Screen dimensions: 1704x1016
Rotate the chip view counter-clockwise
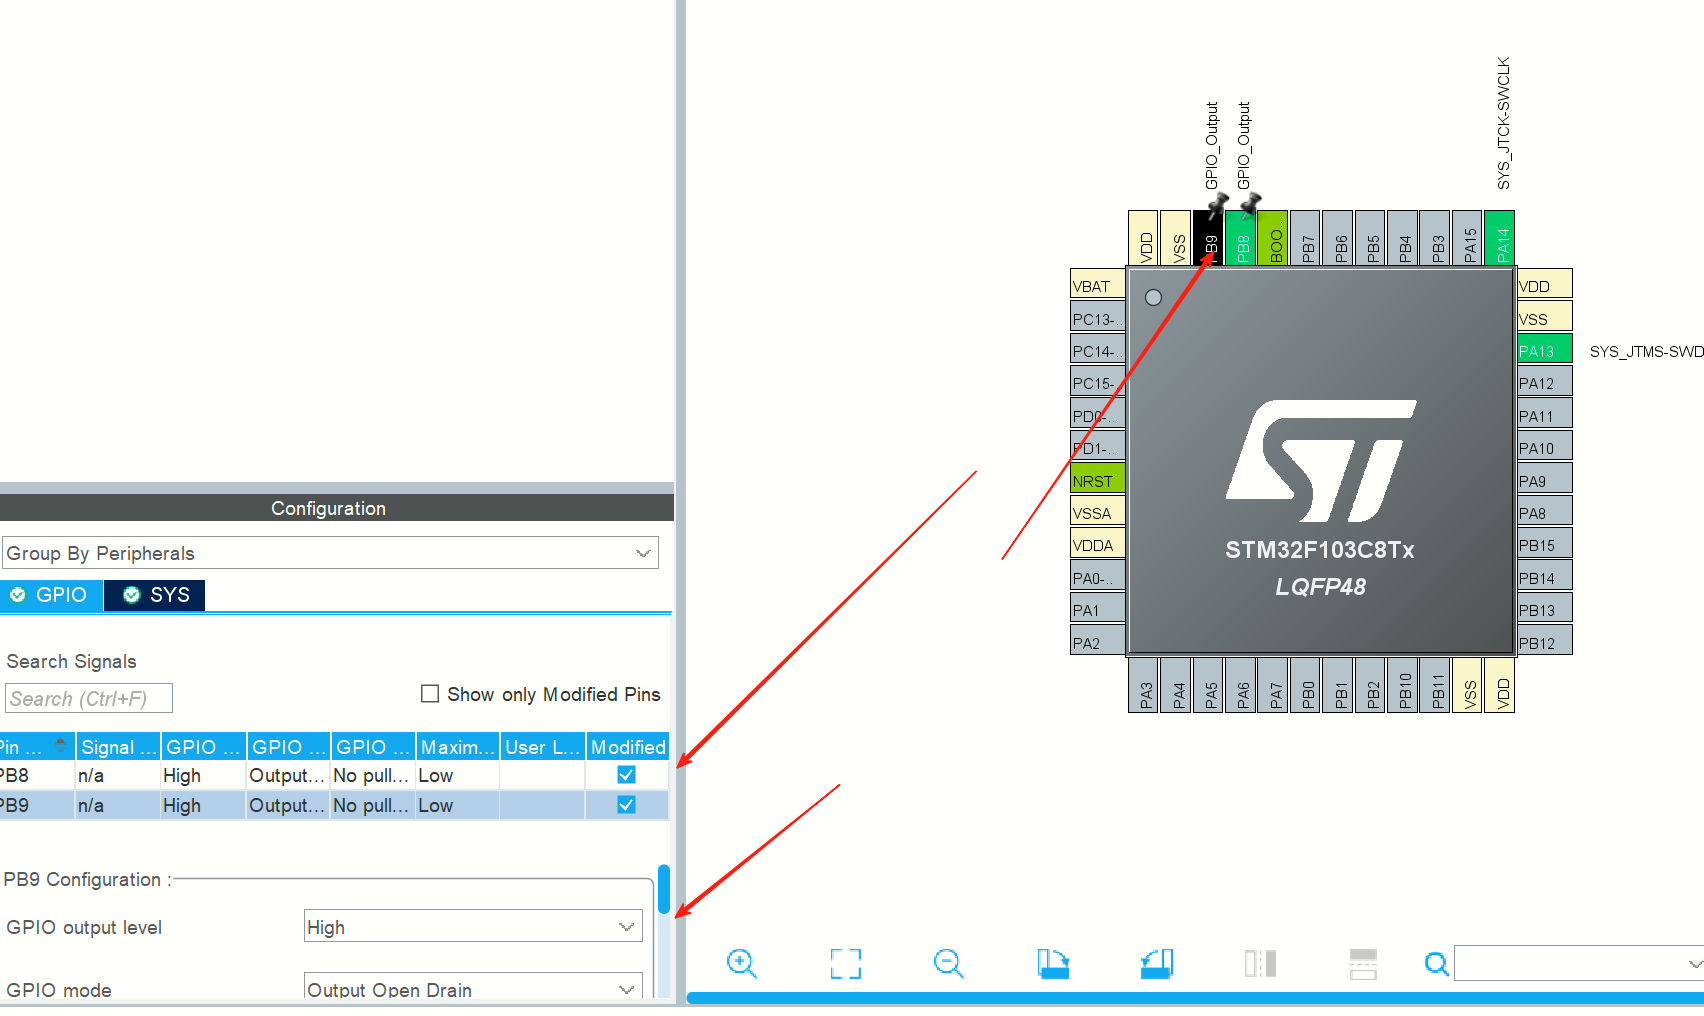(1156, 963)
